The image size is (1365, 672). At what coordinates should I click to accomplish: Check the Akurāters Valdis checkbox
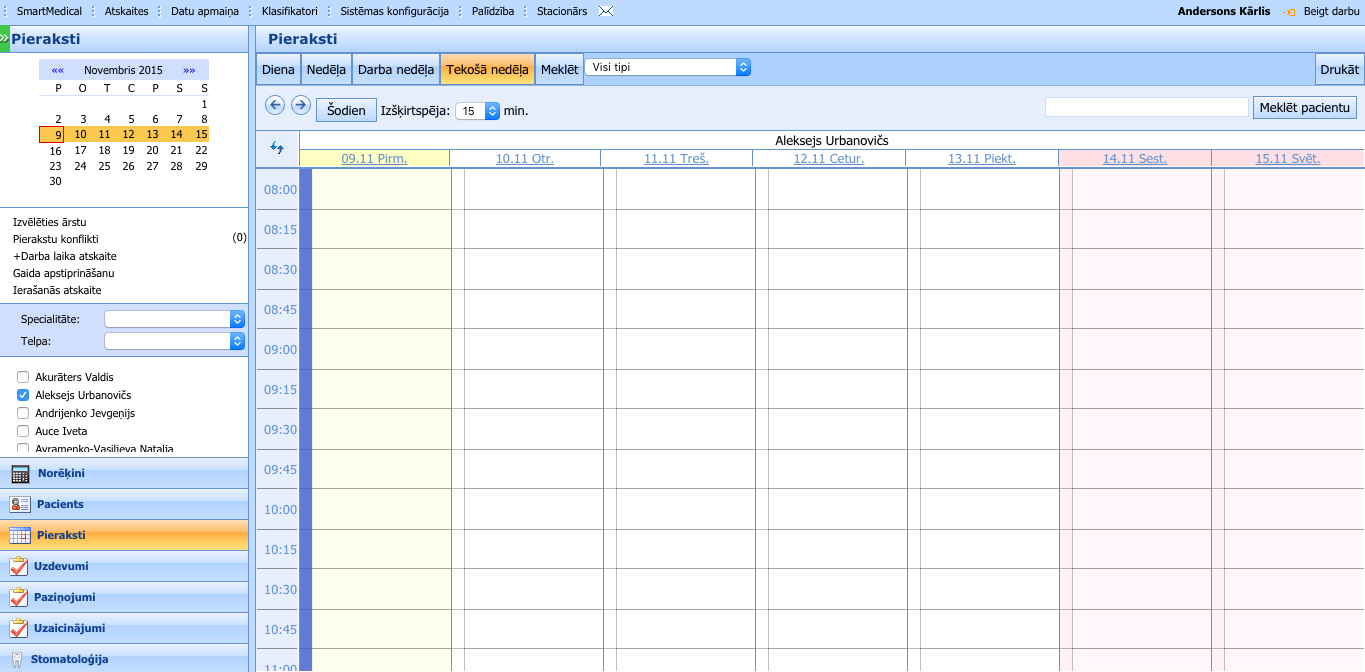coord(23,377)
